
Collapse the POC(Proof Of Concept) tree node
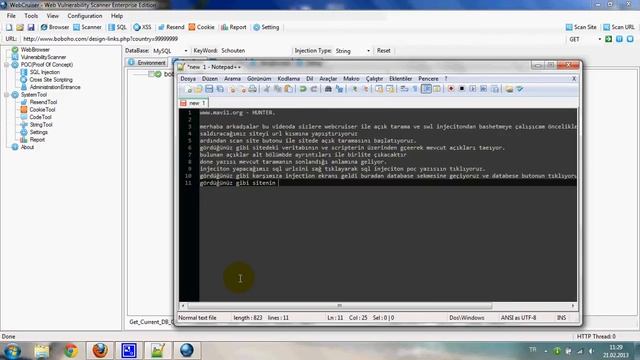point(7,65)
